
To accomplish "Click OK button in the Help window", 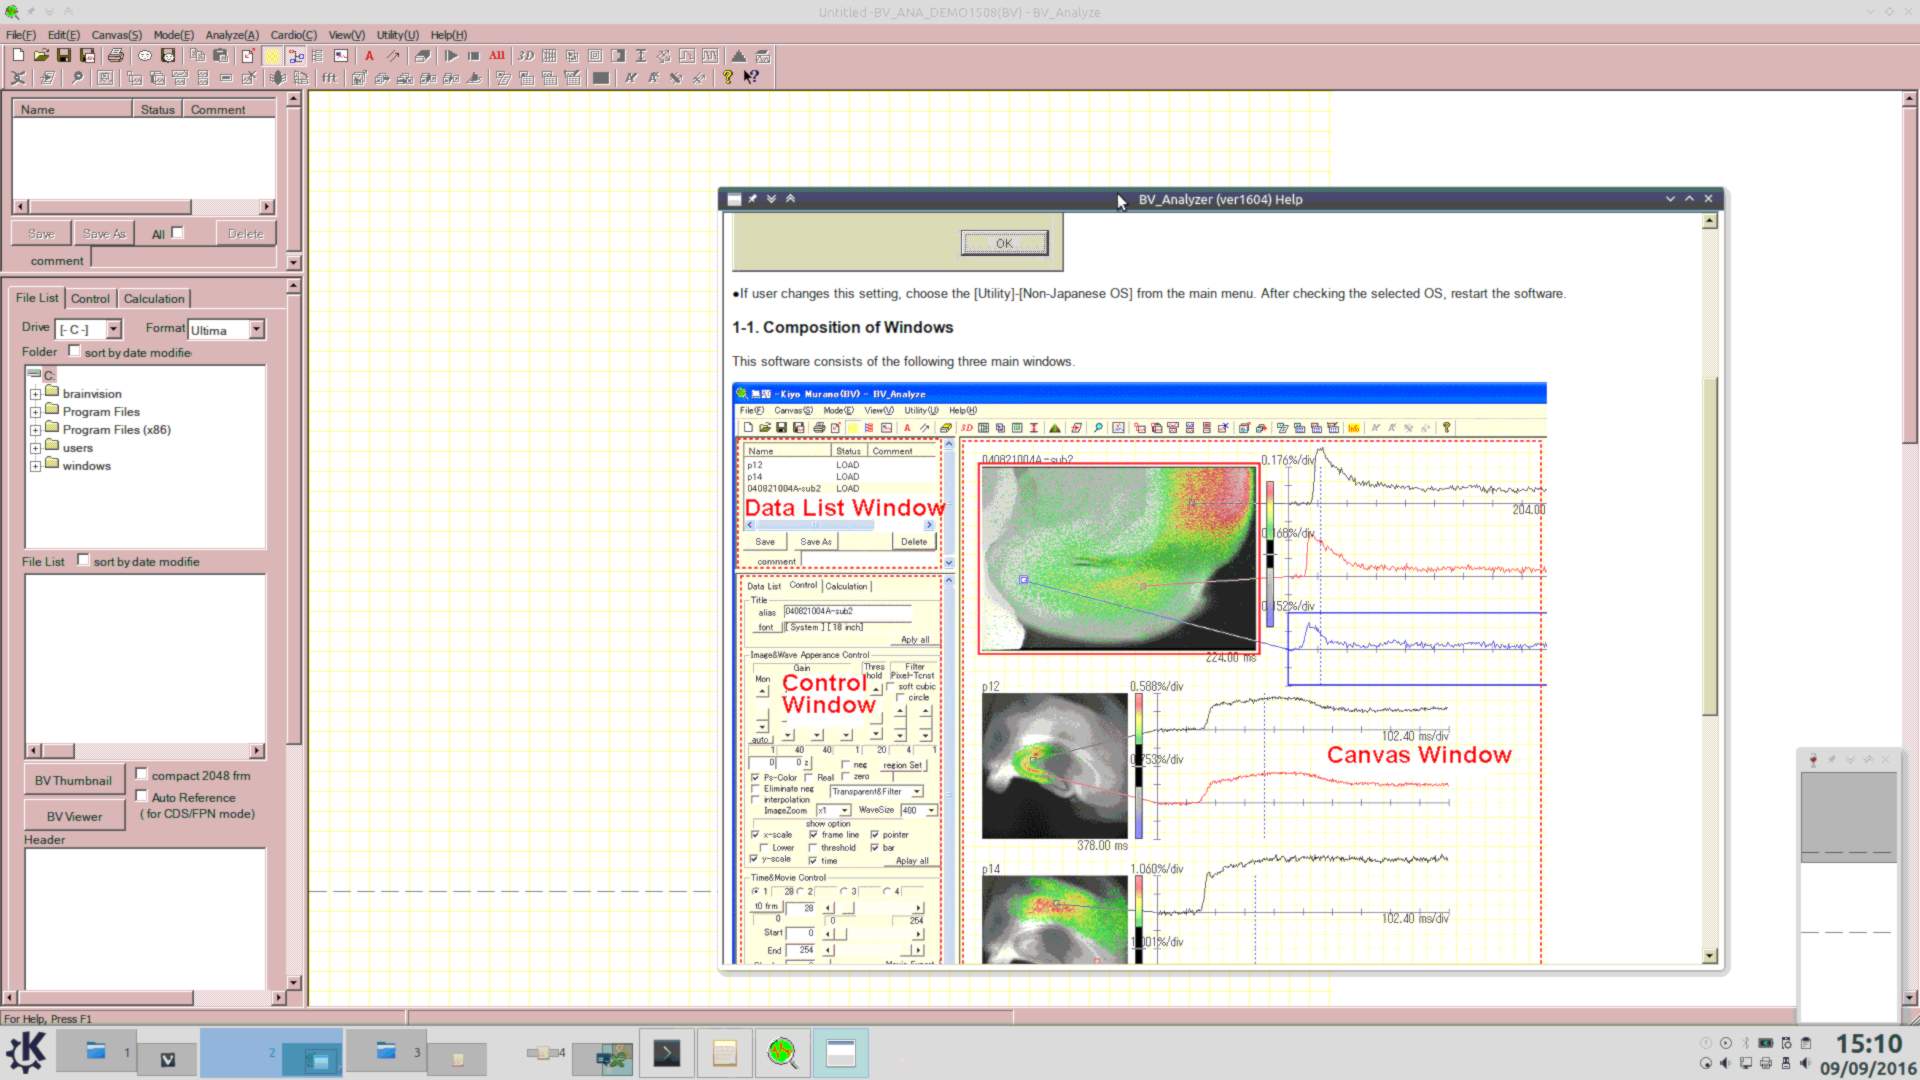I will click(x=1004, y=243).
